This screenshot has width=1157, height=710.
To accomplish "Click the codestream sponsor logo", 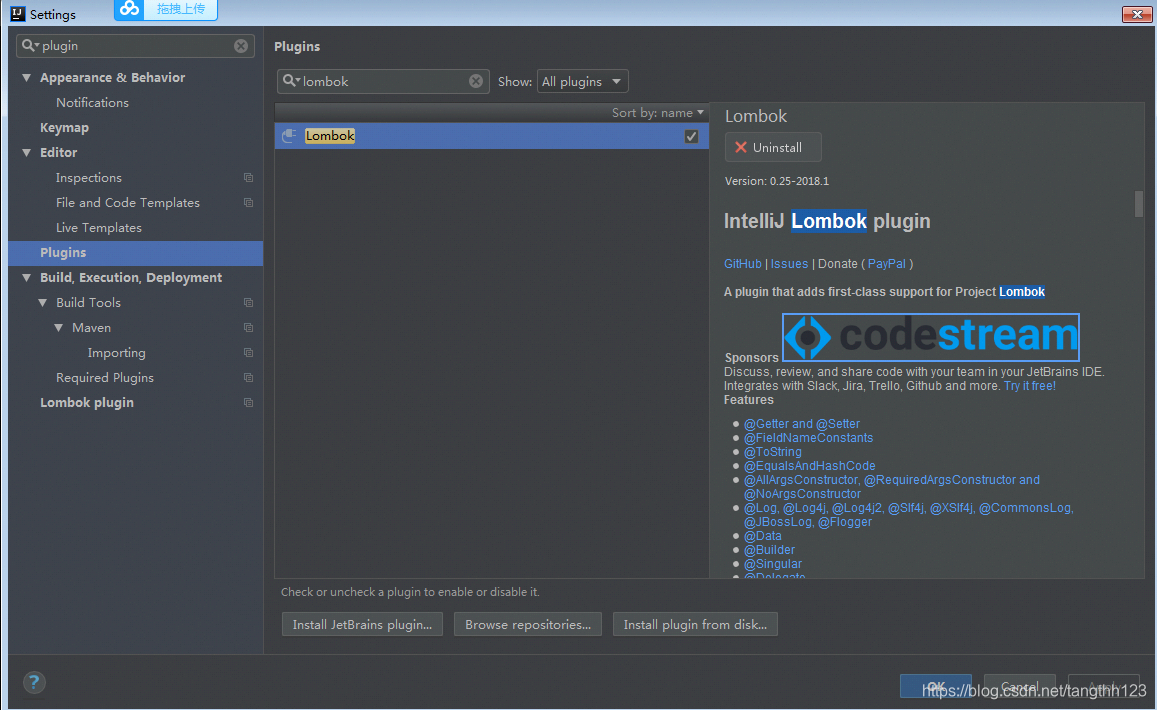I will coord(930,337).
